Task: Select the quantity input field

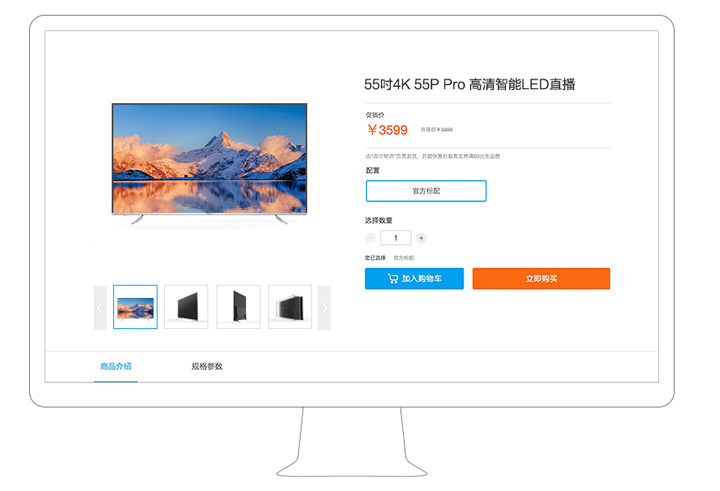Action: click(x=396, y=238)
